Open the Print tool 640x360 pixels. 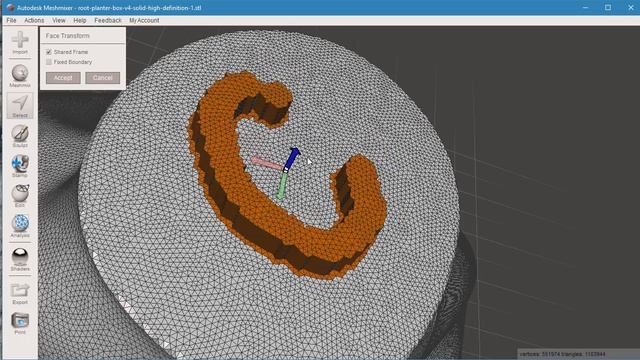pyautogui.click(x=20, y=320)
